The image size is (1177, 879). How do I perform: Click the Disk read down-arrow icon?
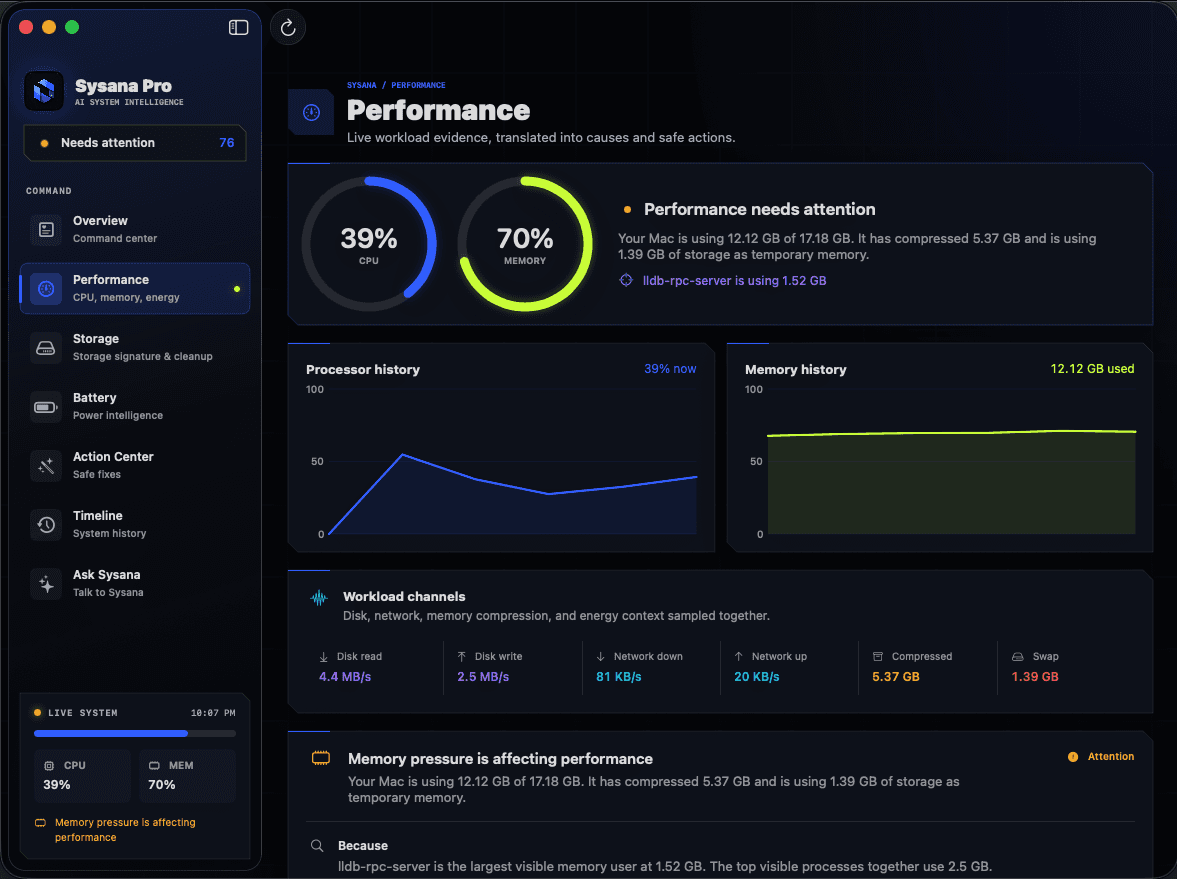(x=324, y=657)
